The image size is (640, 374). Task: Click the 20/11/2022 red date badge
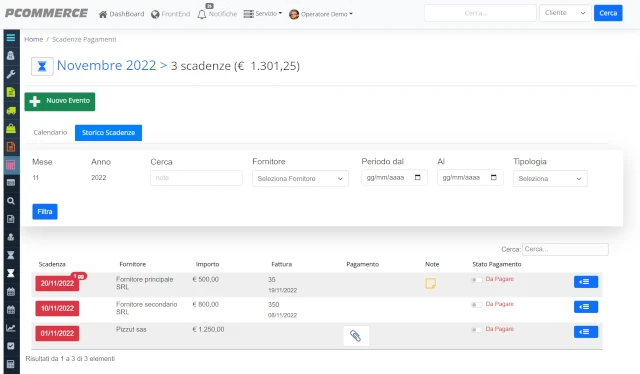click(57, 283)
